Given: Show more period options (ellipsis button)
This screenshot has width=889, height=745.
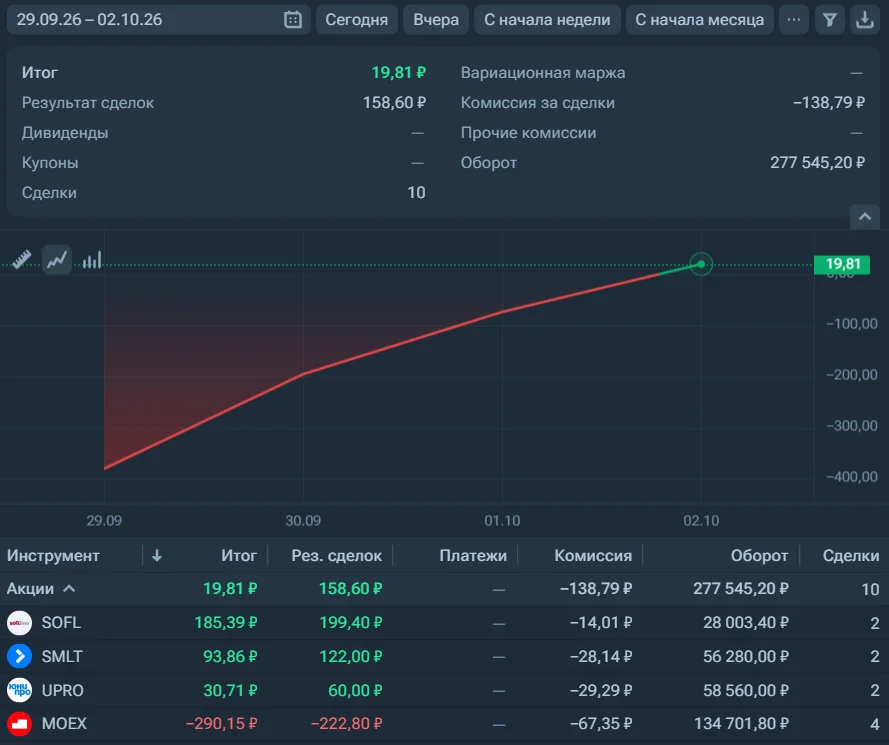Looking at the screenshot, I should coord(794,20).
